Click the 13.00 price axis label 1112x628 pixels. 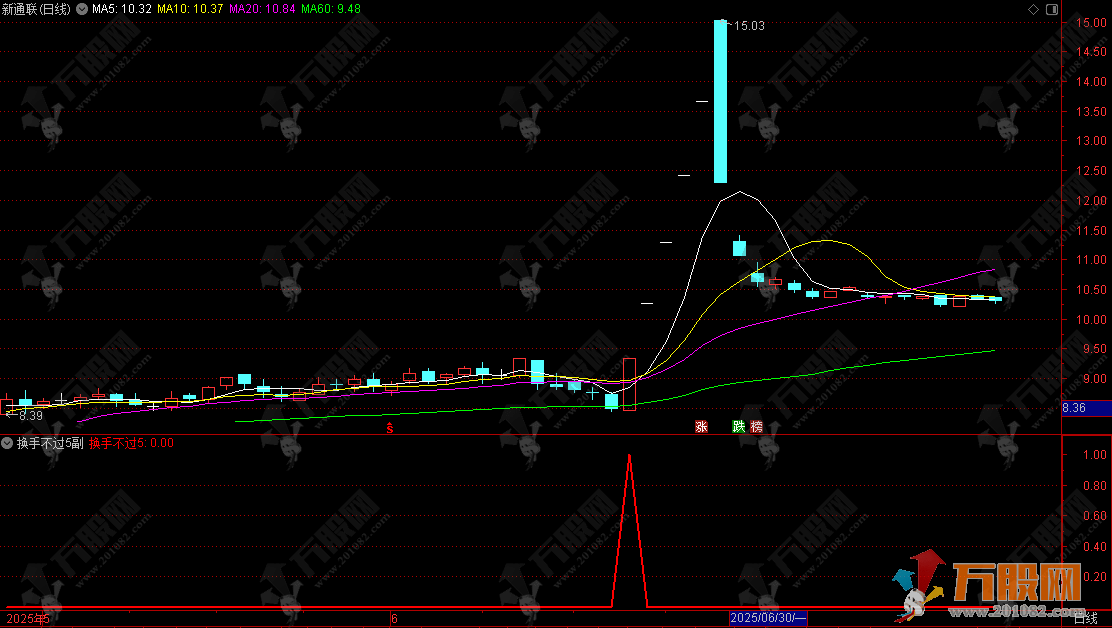pos(1091,141)
